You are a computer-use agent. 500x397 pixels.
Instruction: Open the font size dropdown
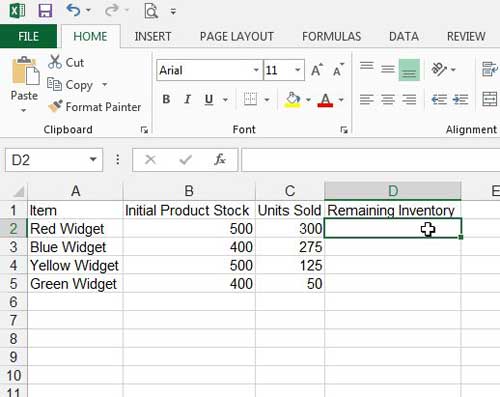tap(298, 70)
